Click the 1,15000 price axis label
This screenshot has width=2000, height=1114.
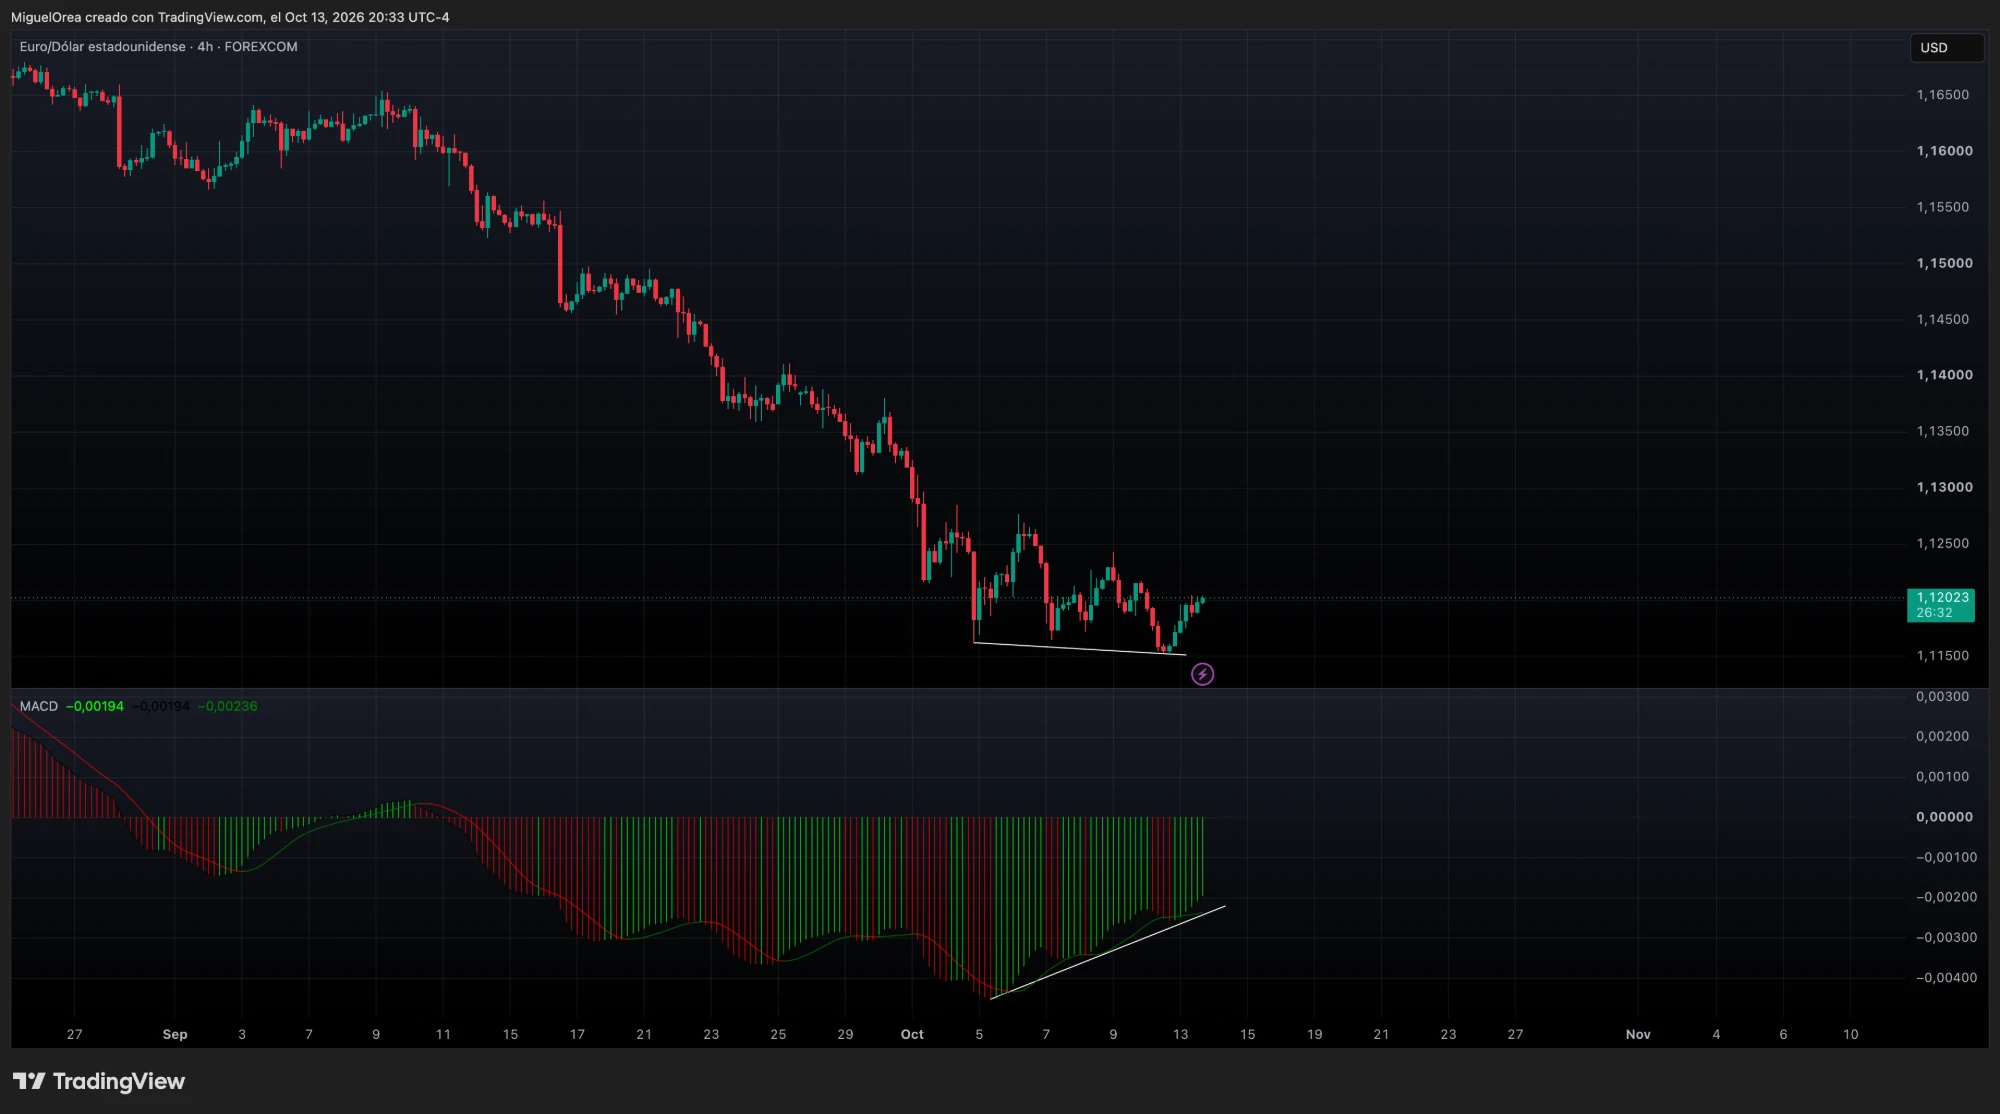tap(1944, 263)
